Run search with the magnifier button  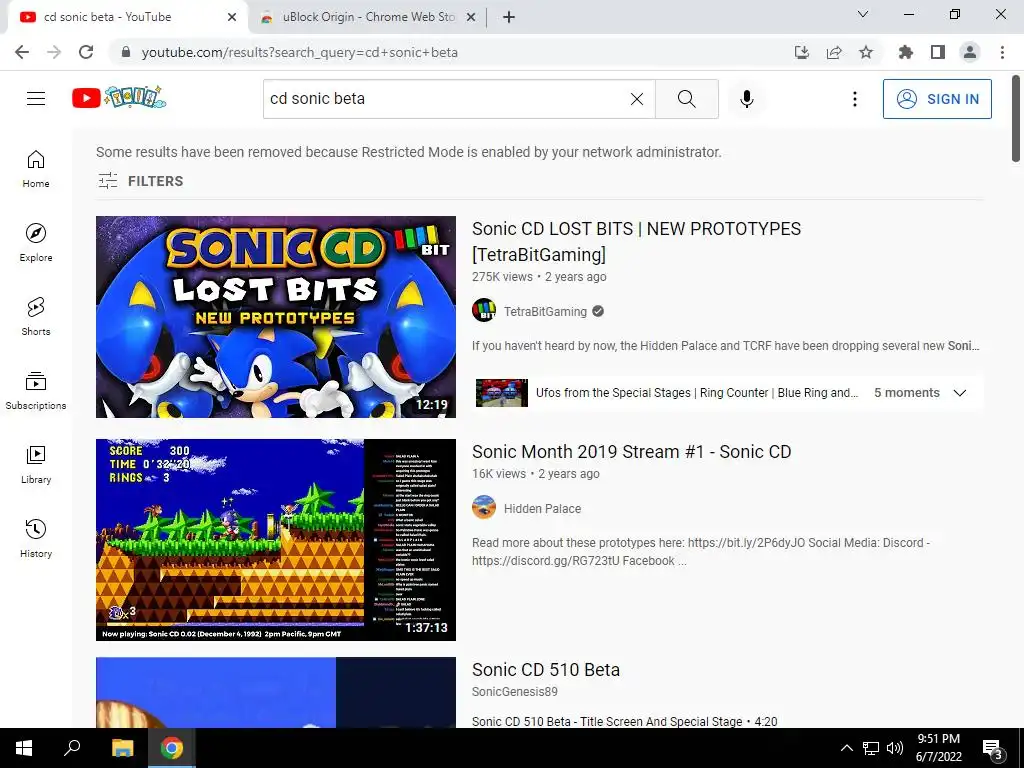coord(686,99)
